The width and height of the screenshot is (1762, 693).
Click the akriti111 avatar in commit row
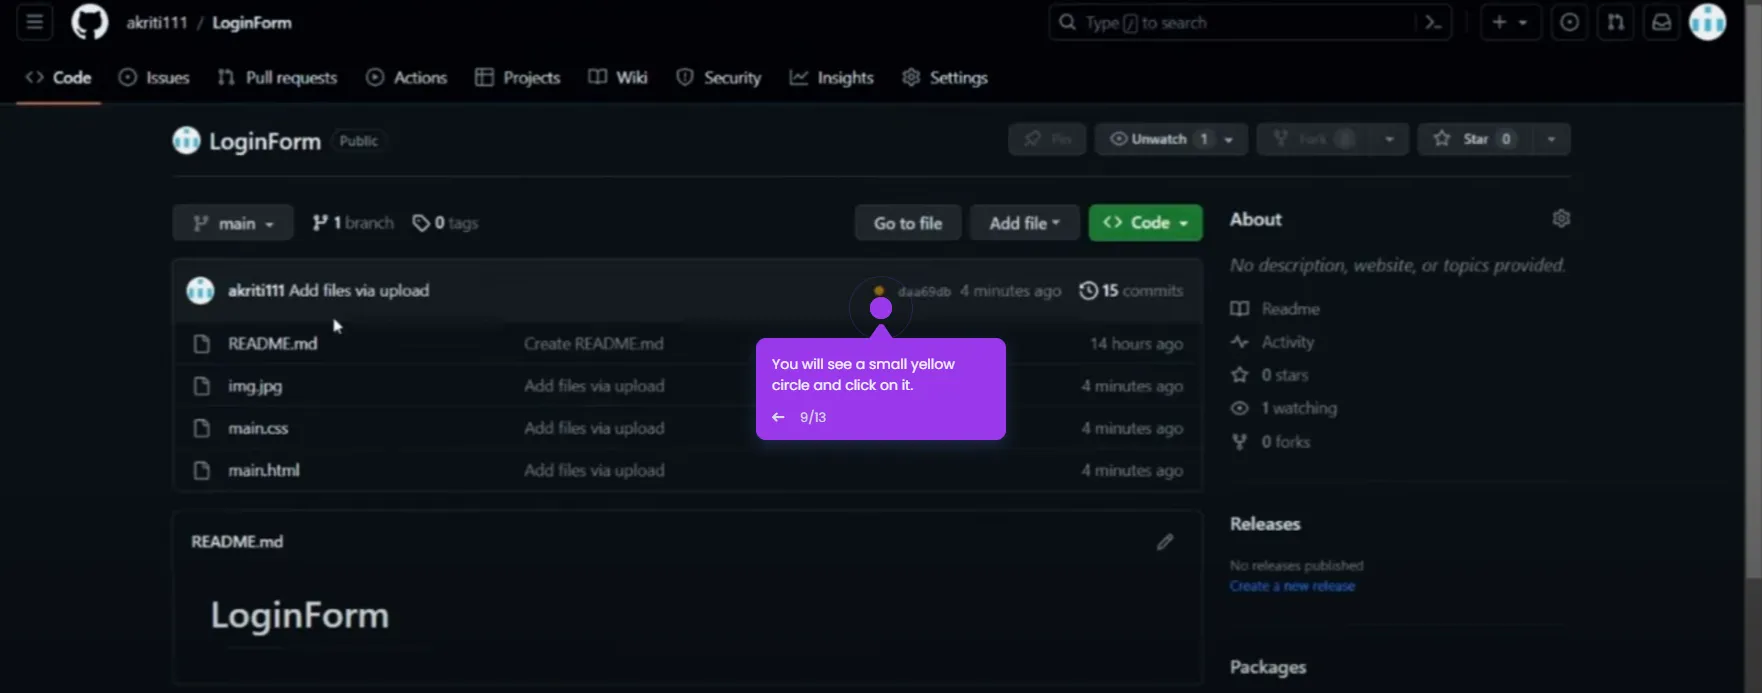200,290
